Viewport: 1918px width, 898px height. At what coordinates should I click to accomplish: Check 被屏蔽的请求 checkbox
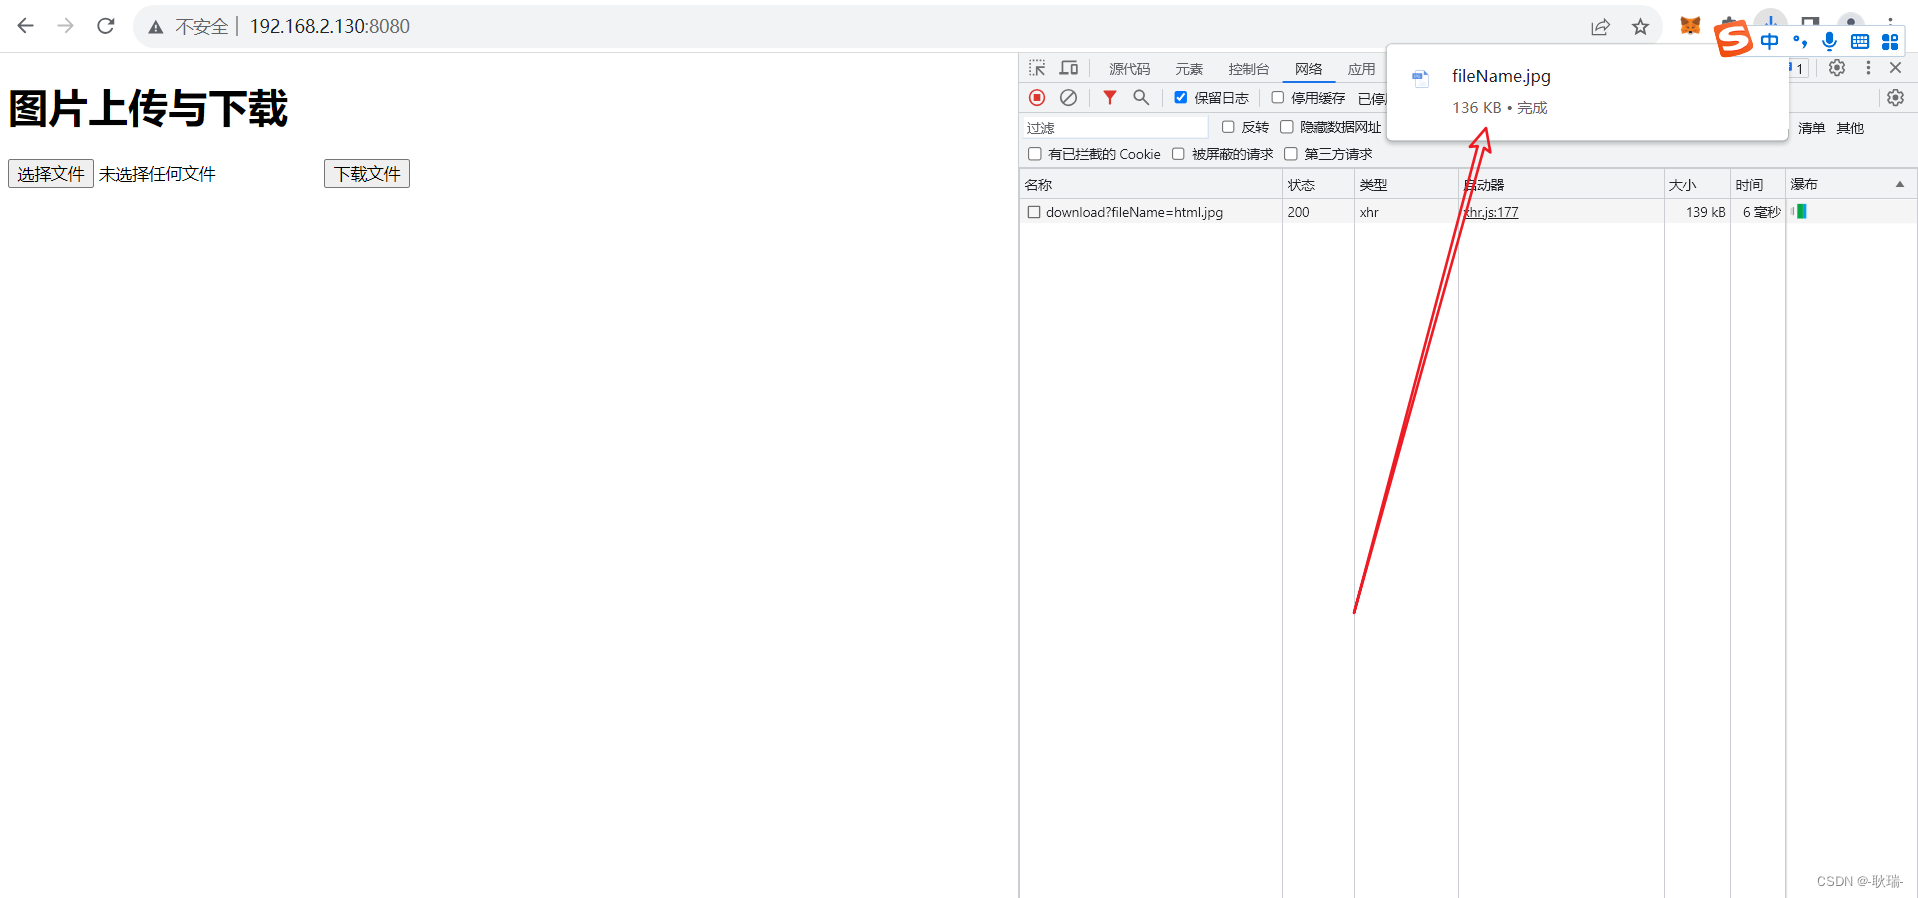[1178, 154]
